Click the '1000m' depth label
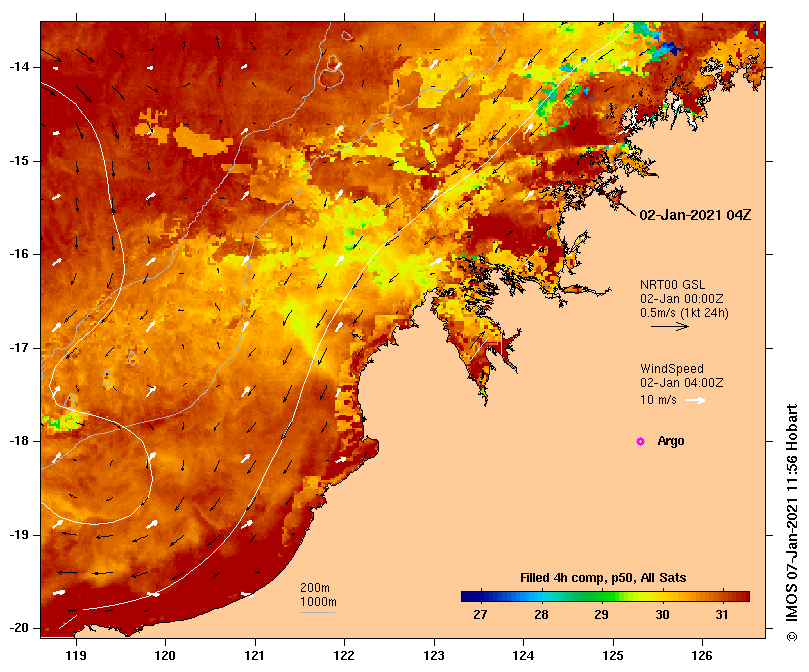Viewport: 809px width, 672px height. point(318,602)
